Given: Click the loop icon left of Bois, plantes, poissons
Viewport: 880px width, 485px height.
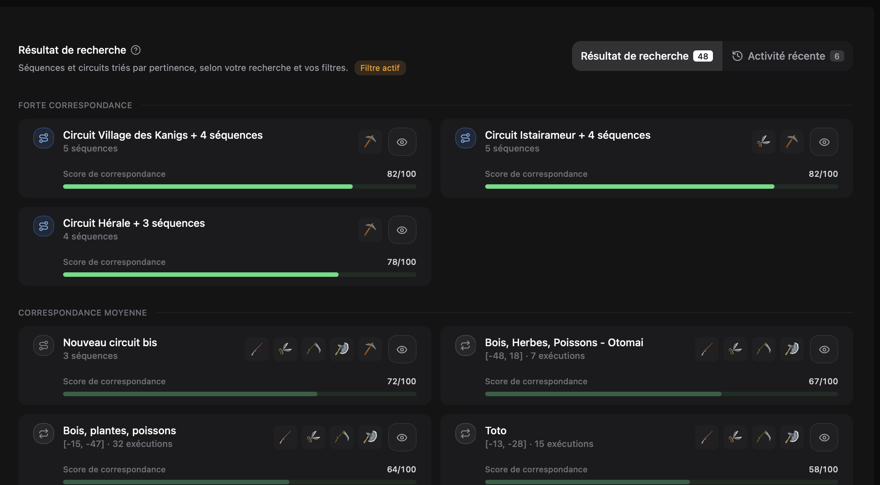Looking at the screenshot, I should [x=43, y=433].
